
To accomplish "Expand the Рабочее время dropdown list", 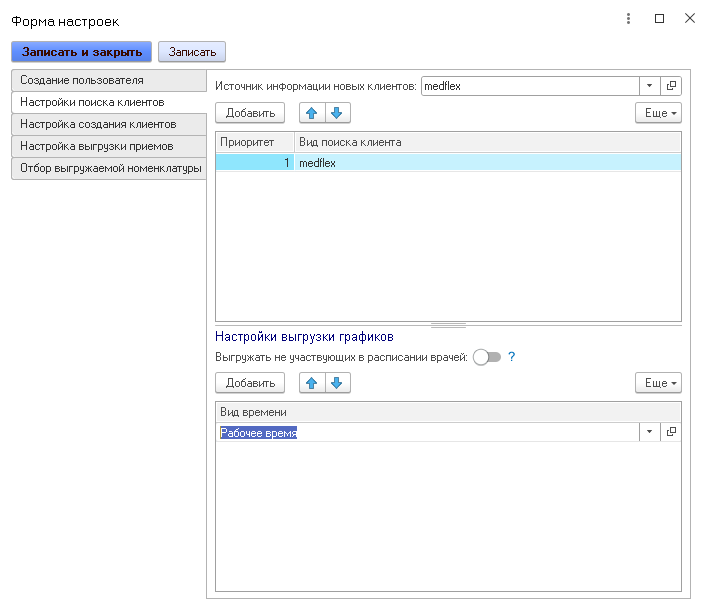I will (x=649, y=432).
